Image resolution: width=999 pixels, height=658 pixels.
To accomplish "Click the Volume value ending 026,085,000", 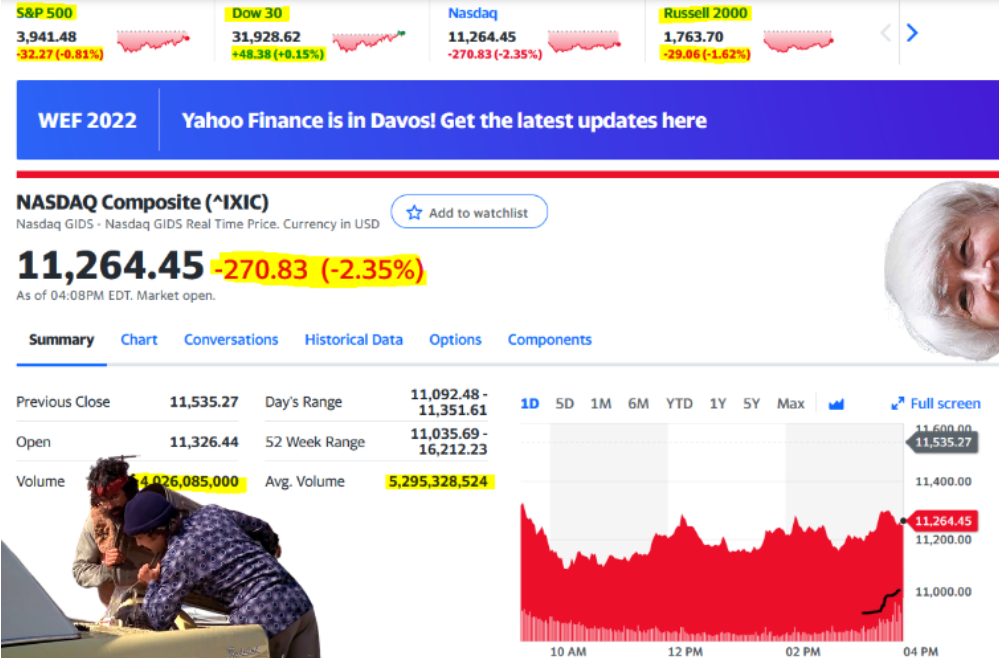I will (x=189, y=482).
